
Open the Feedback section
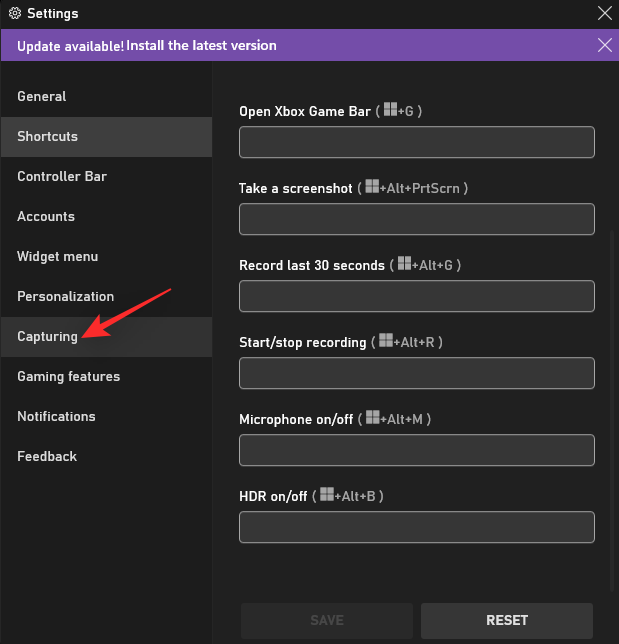47,457
